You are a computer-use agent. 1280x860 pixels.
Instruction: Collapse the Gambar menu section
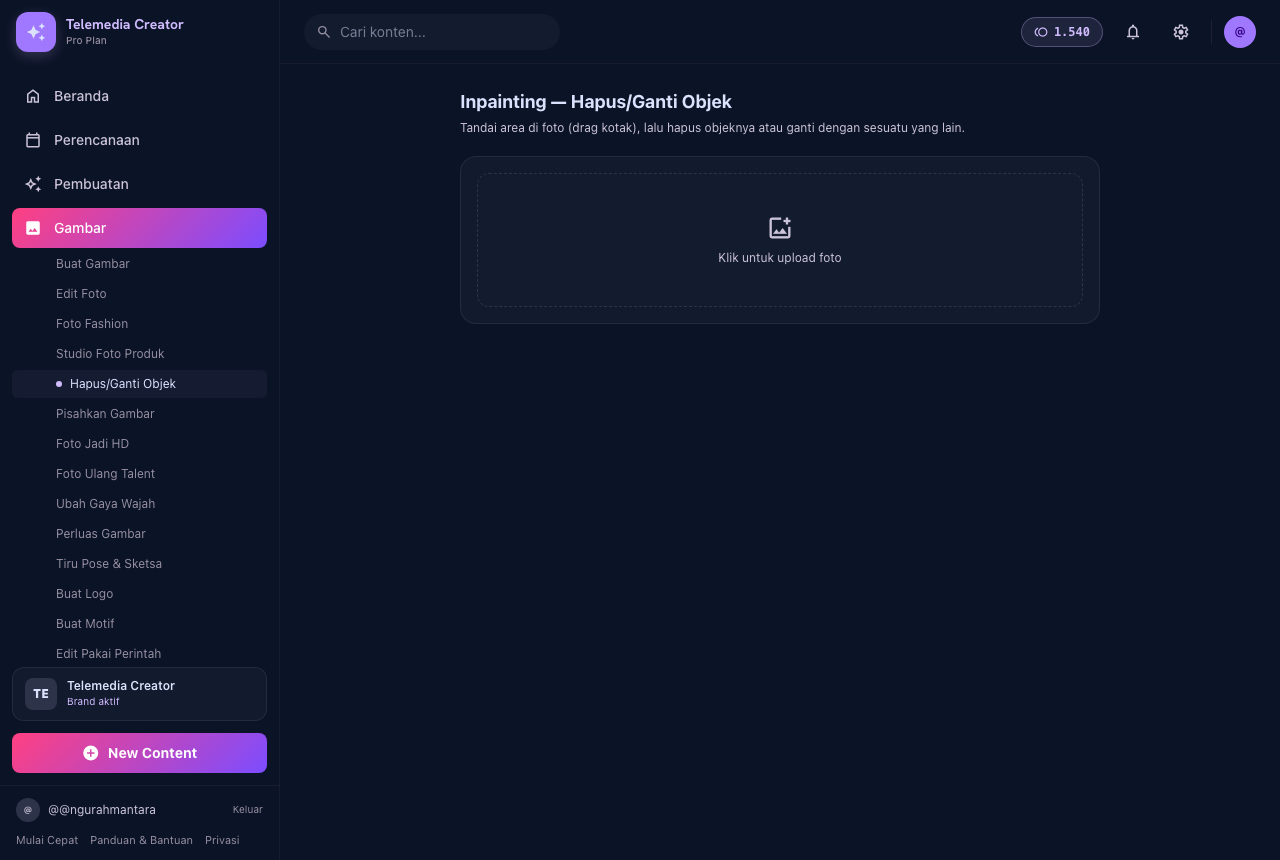click(x=139, y=228)
